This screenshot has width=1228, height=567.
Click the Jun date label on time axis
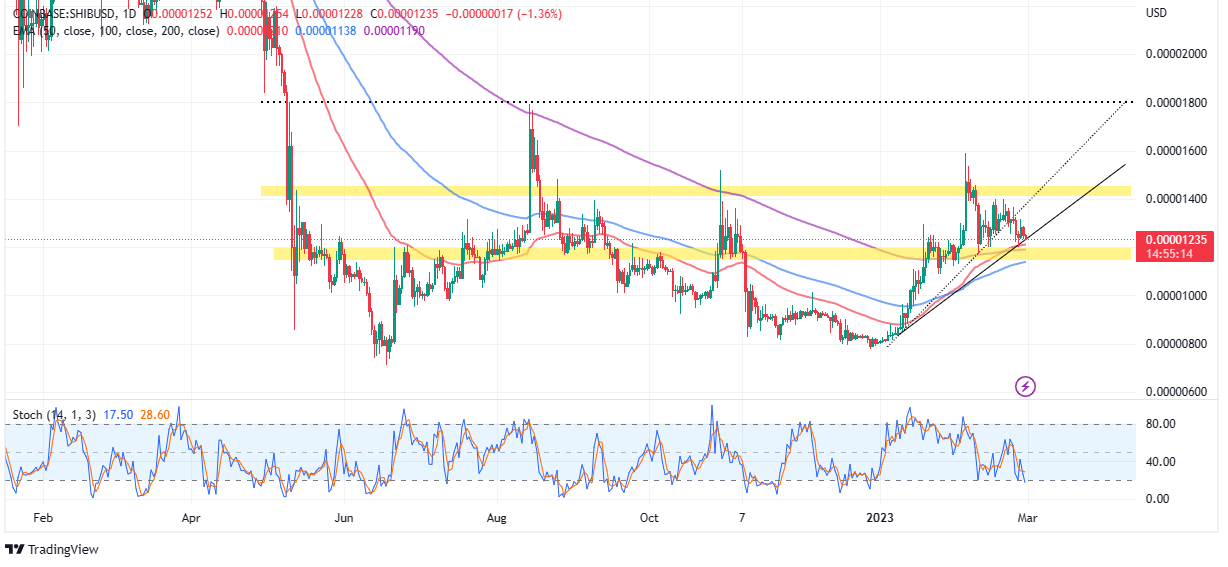344,518
